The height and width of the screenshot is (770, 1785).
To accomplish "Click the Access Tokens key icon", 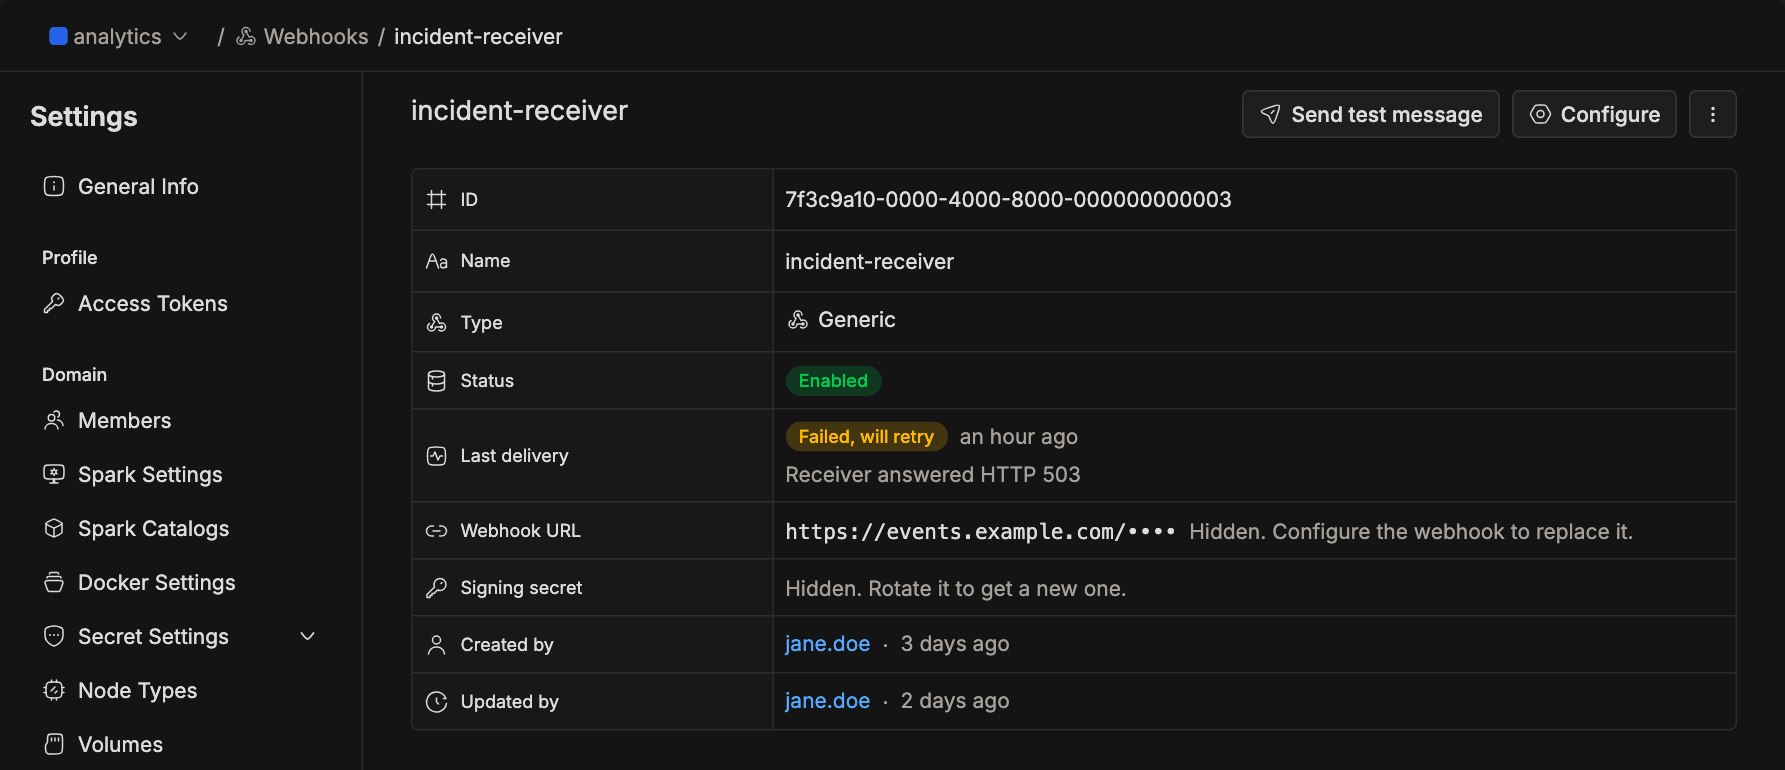I will pos(54,303).
